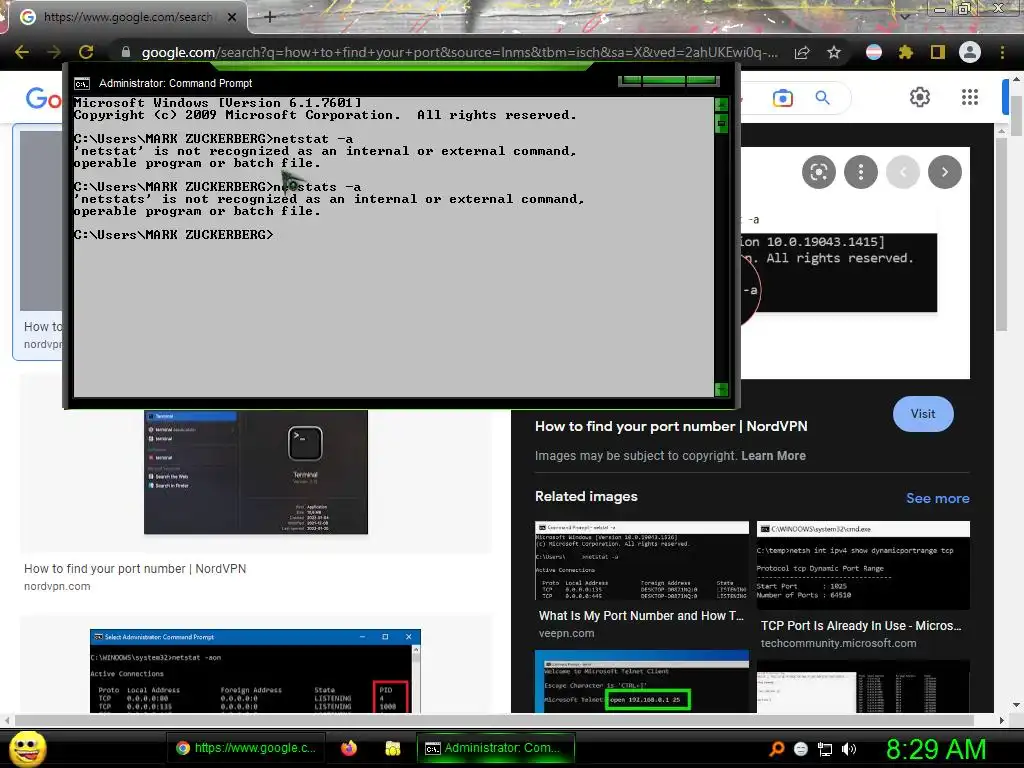Open Google quick settings gear

click(x=920, y=97)
